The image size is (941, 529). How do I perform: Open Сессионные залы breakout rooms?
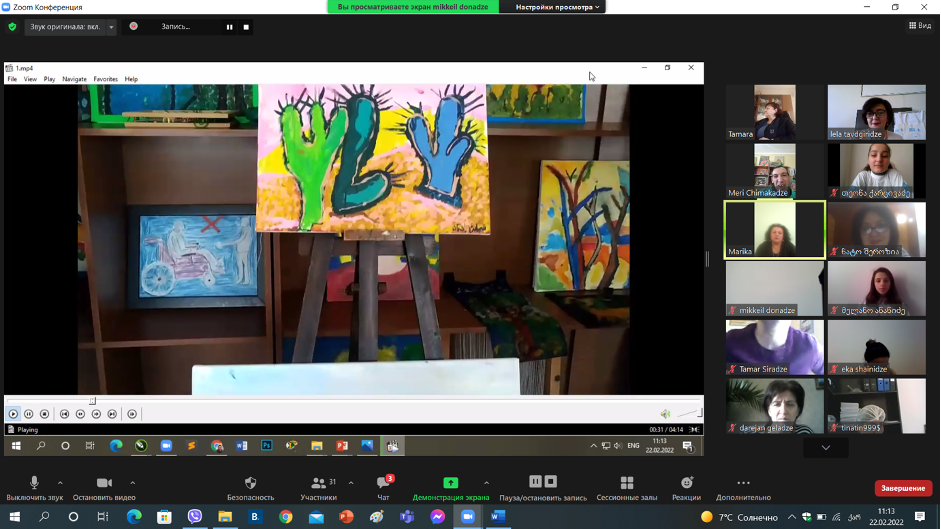tap(627, 488)
